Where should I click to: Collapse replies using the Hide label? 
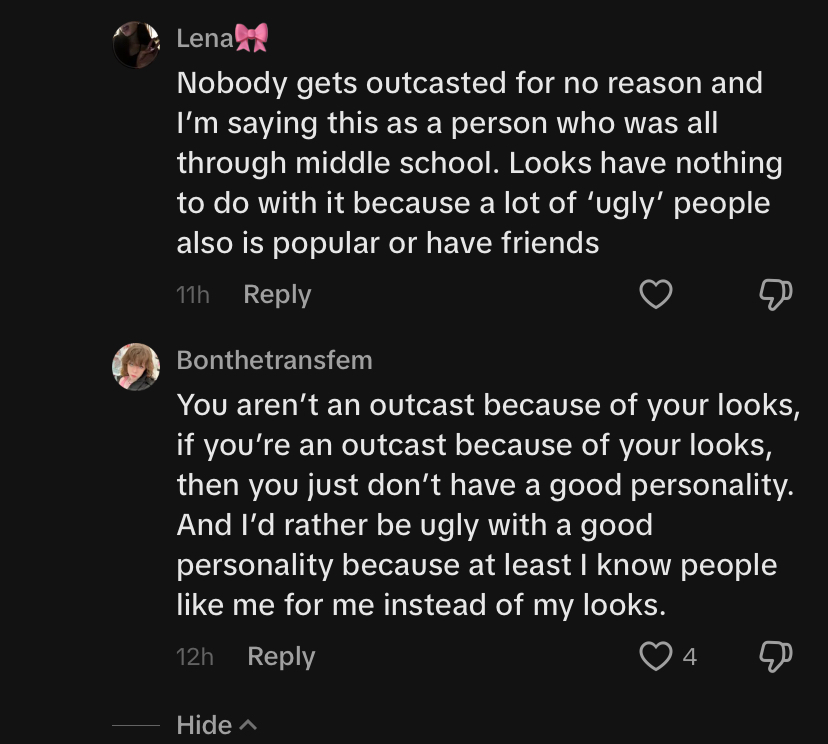204,725
